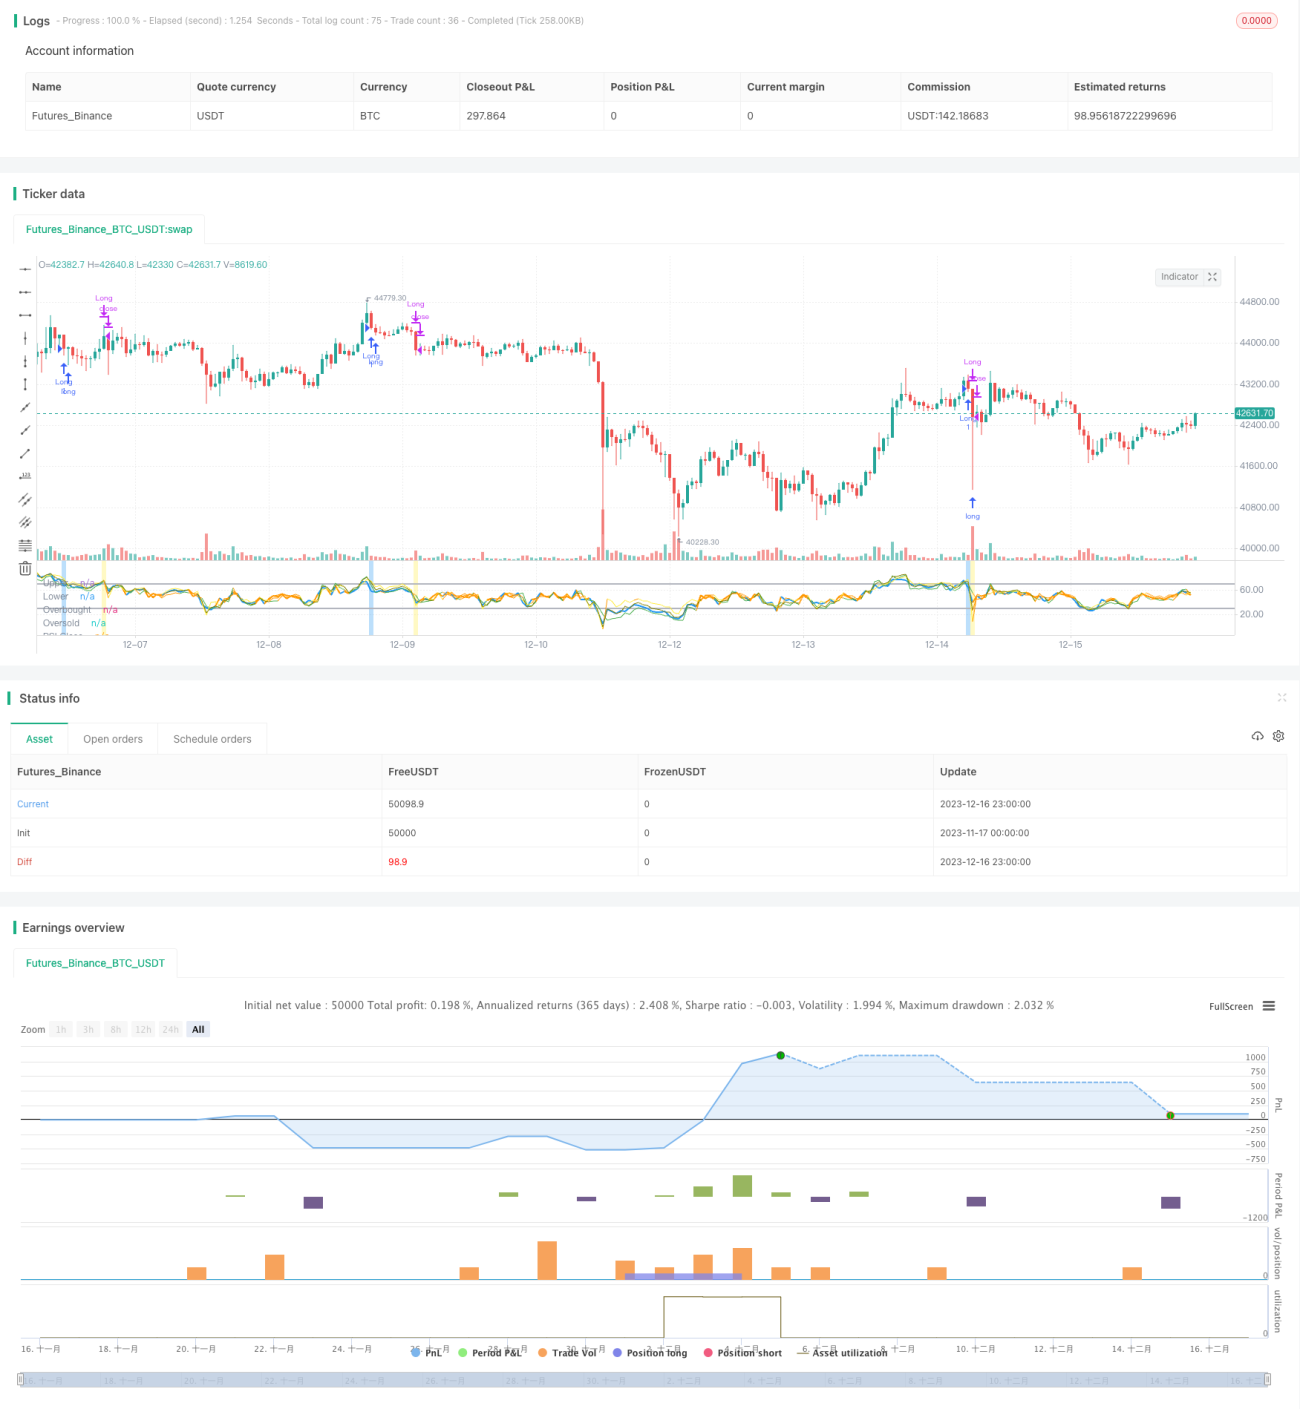The image size is (1300, 1409).
Task: Toggle Position short series in legend
Action: (x=743, y=1353)
